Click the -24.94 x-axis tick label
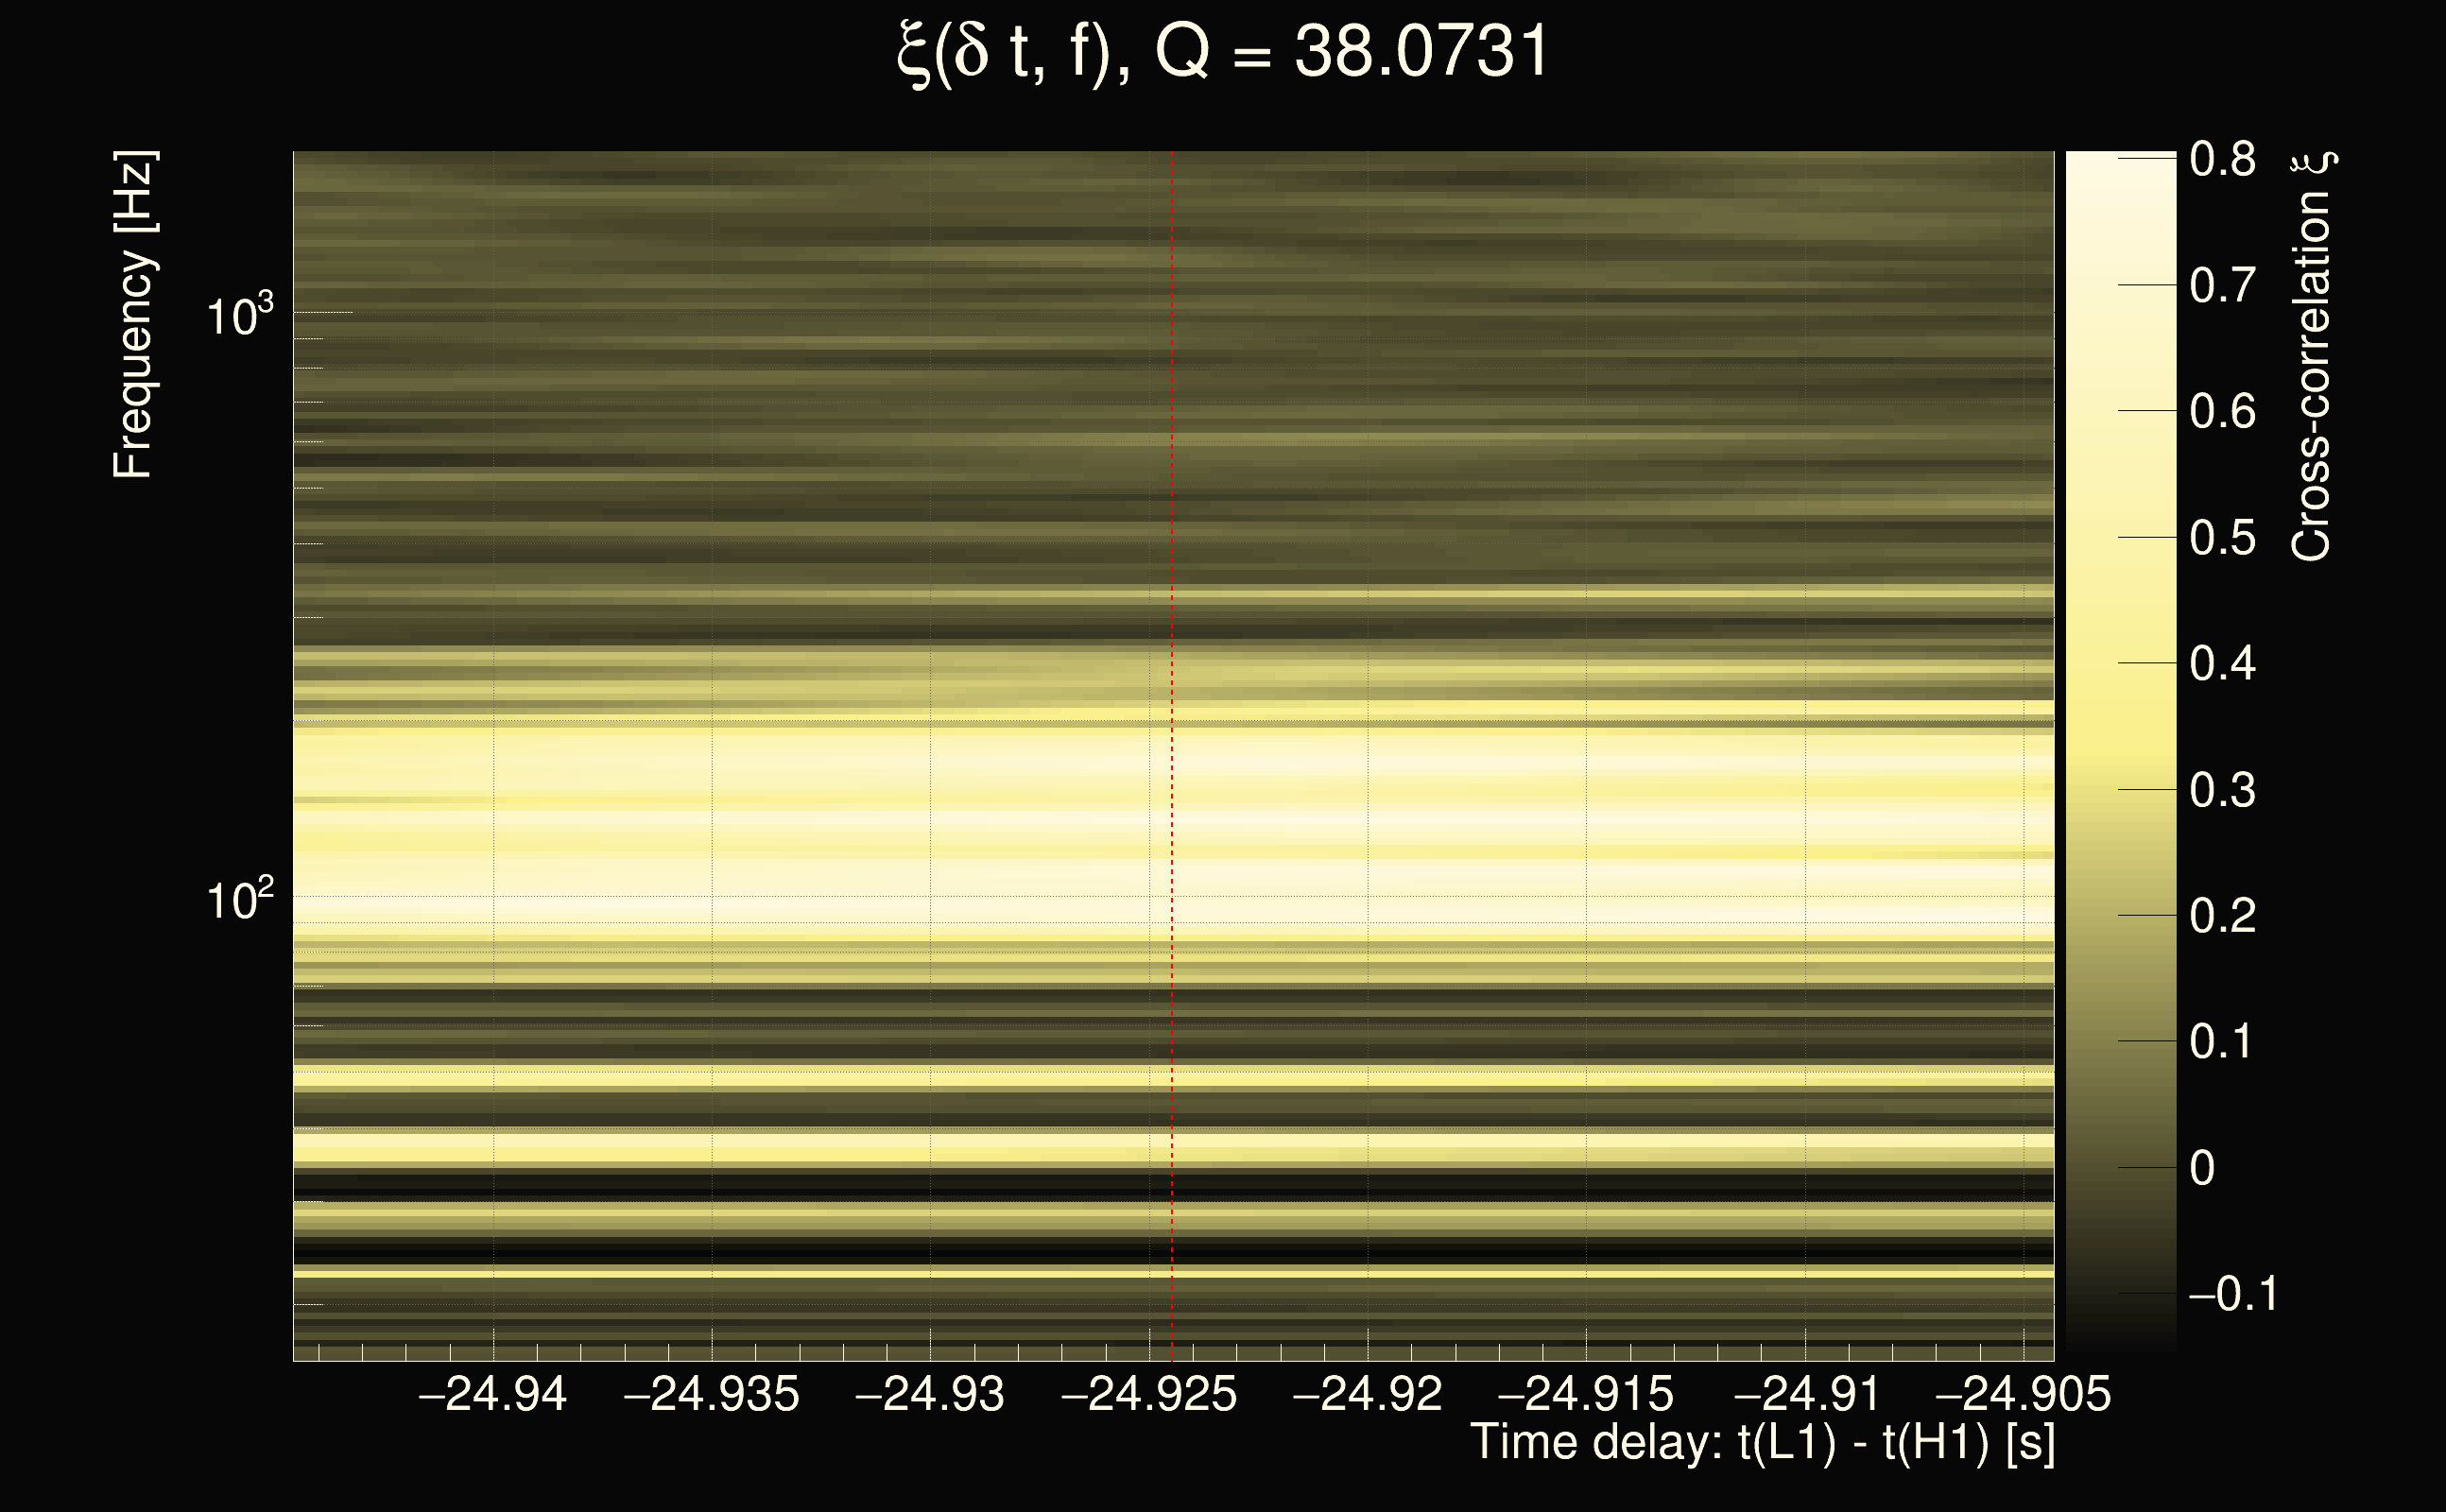The image size is (2446, 1512). (x=492, y=1394)
